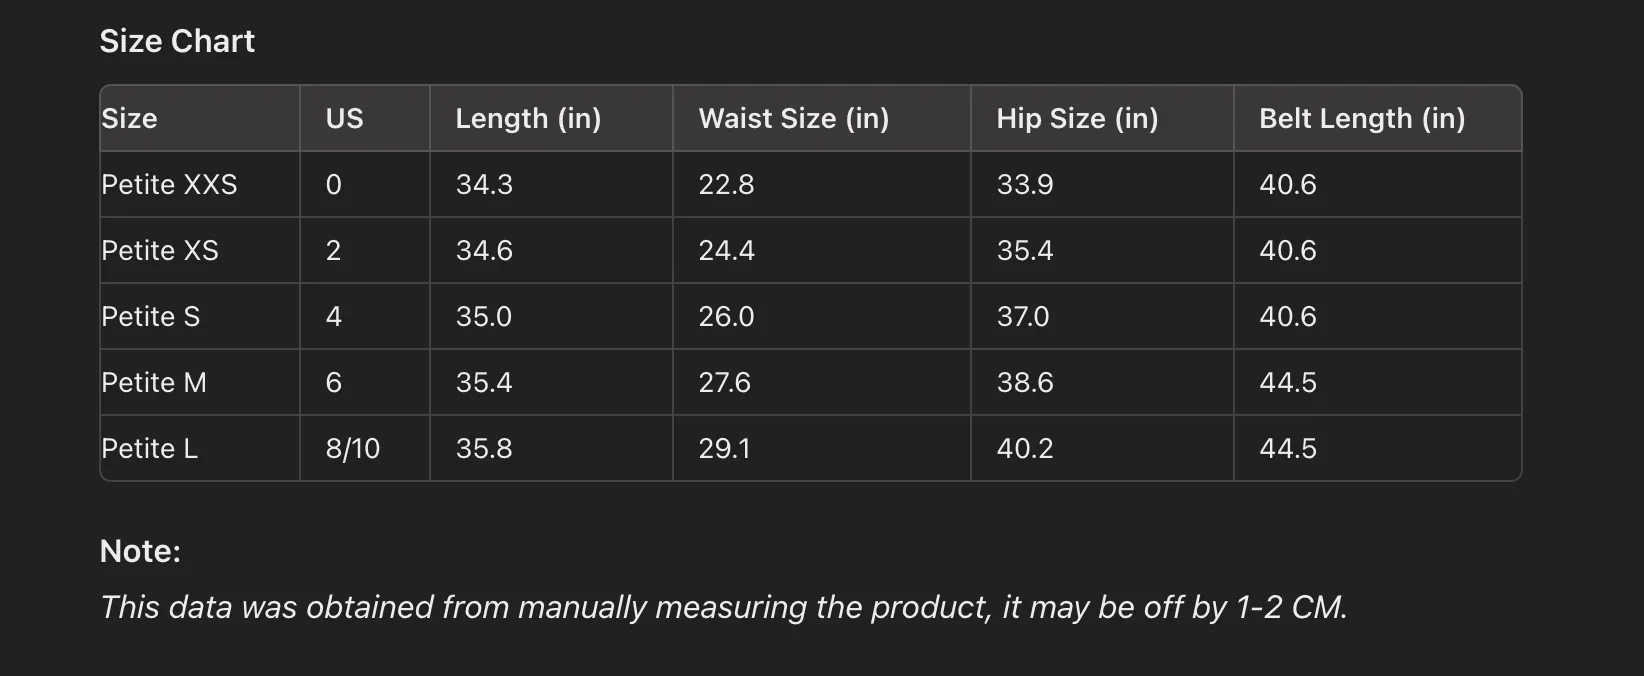Click the italic measurement disclaimer text

coord(724,607)
